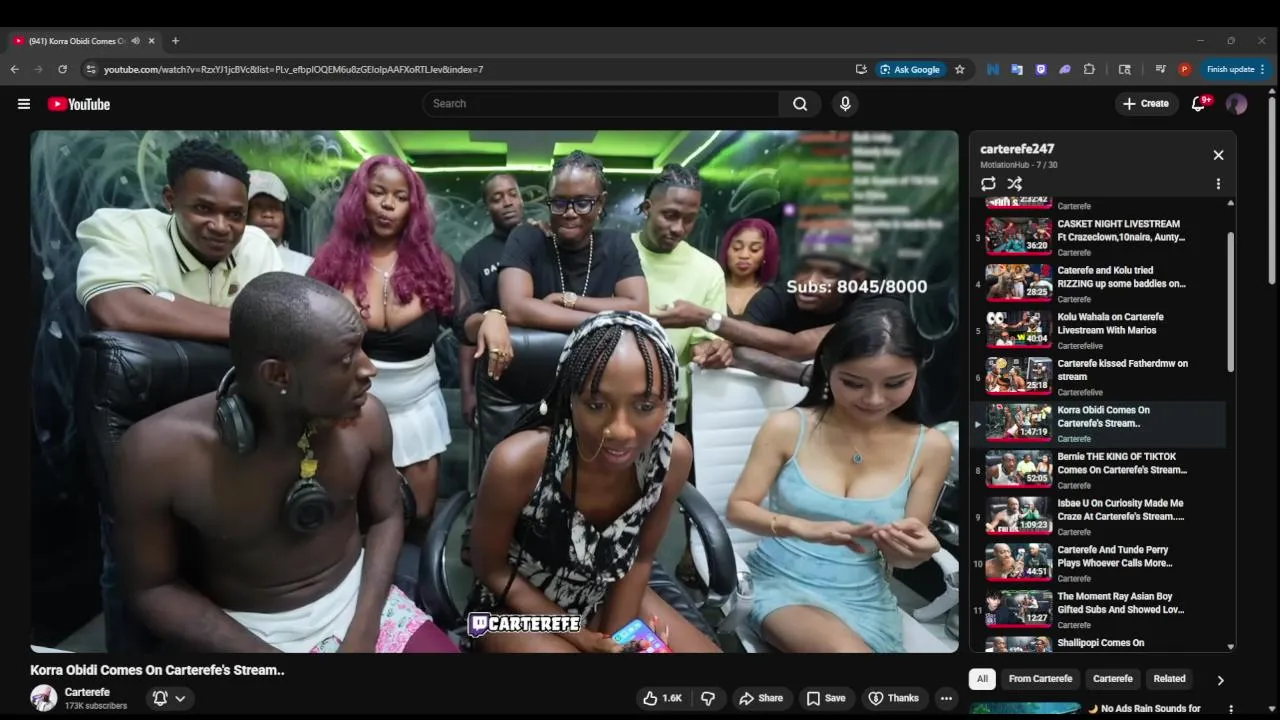Click the search magnifier button
Image resolution: width=1280 pixels, height=720 pixels.
tap(800, 104)
